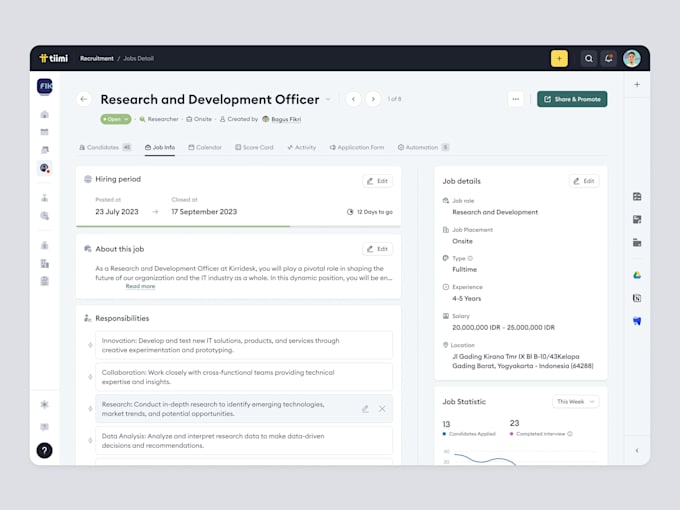Open job title dropdown arrow

328,100
